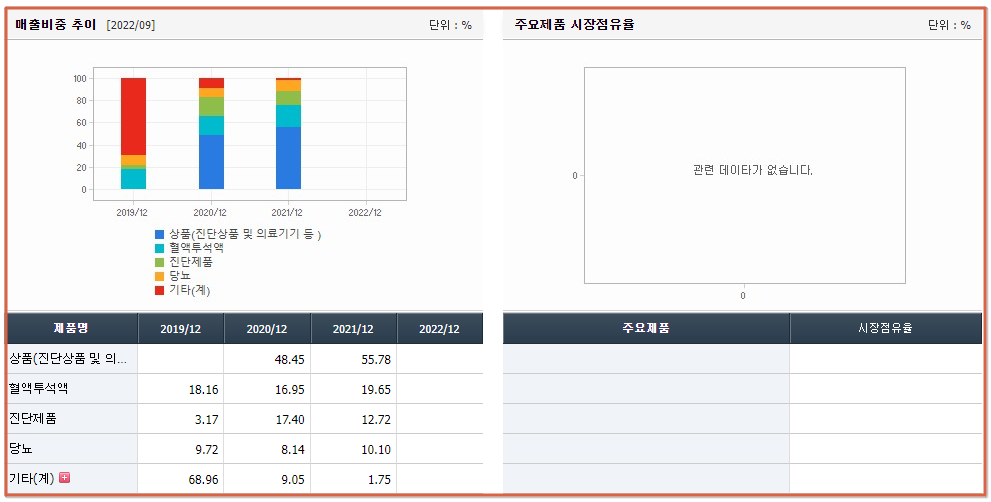The height and width of the screenshot is (502, 991).
Task: Click the 상품(진단상품 및 의료기기 등 ) legend label
Action: click(245, 235)
